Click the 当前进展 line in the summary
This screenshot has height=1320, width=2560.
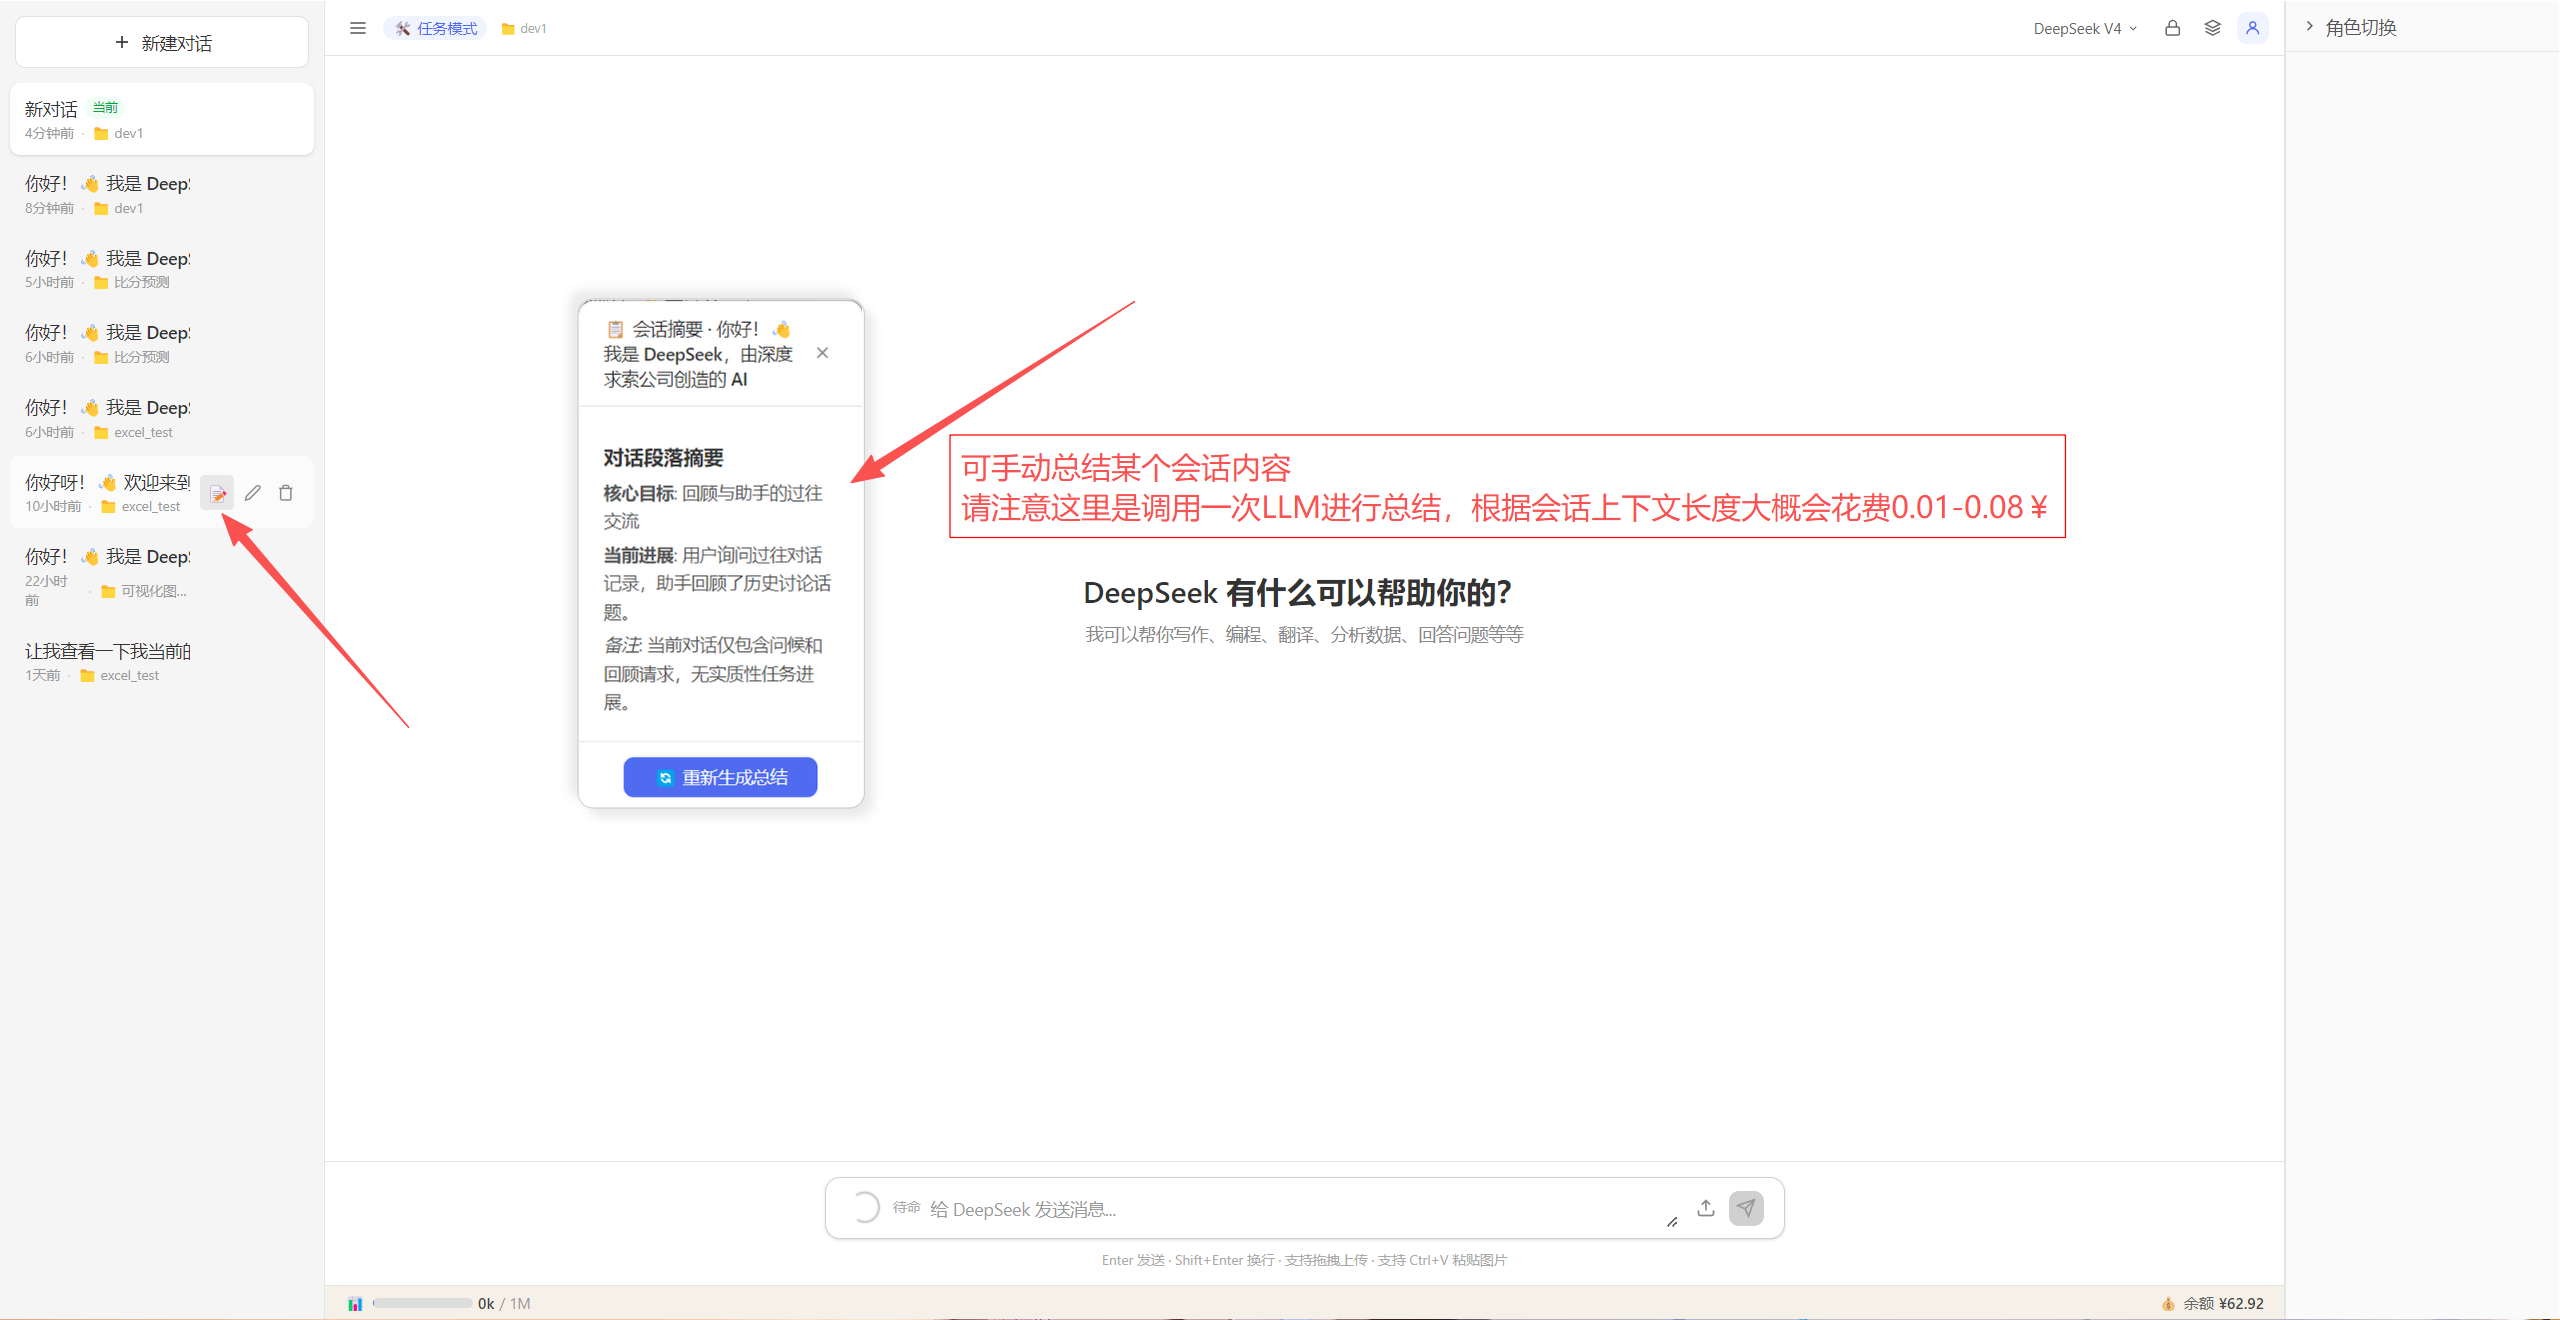click(x=716, y=583)
